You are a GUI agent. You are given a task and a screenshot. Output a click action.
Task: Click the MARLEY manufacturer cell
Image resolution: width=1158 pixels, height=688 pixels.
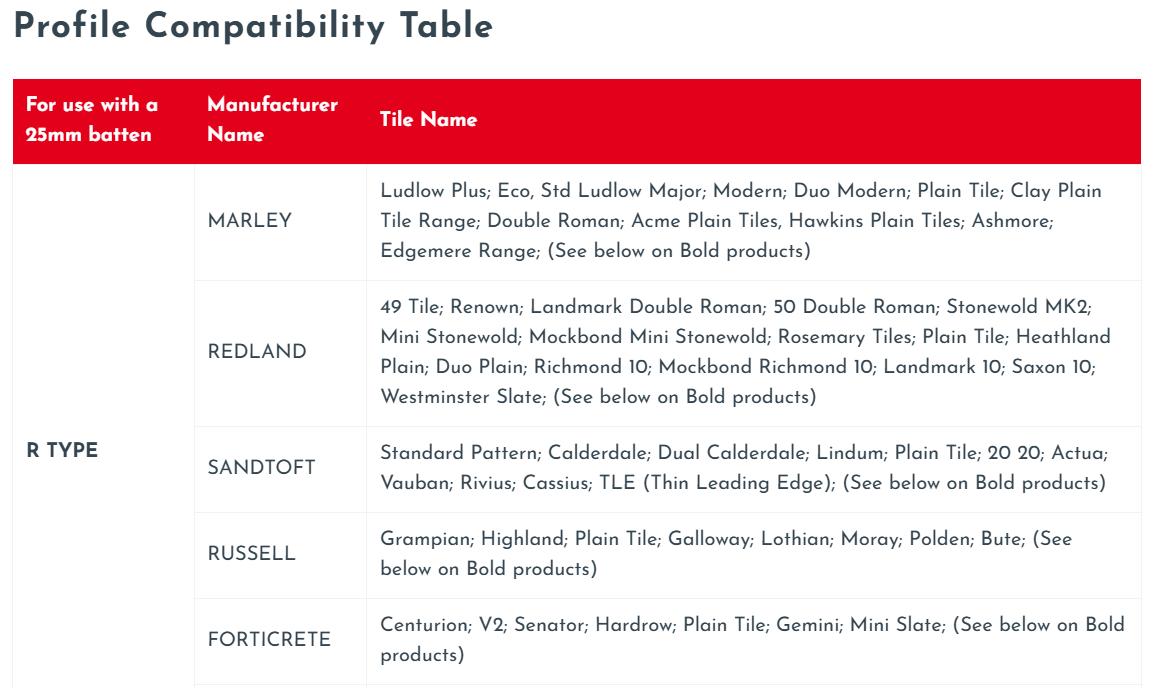pyautogui.click(x=250, y=221)
